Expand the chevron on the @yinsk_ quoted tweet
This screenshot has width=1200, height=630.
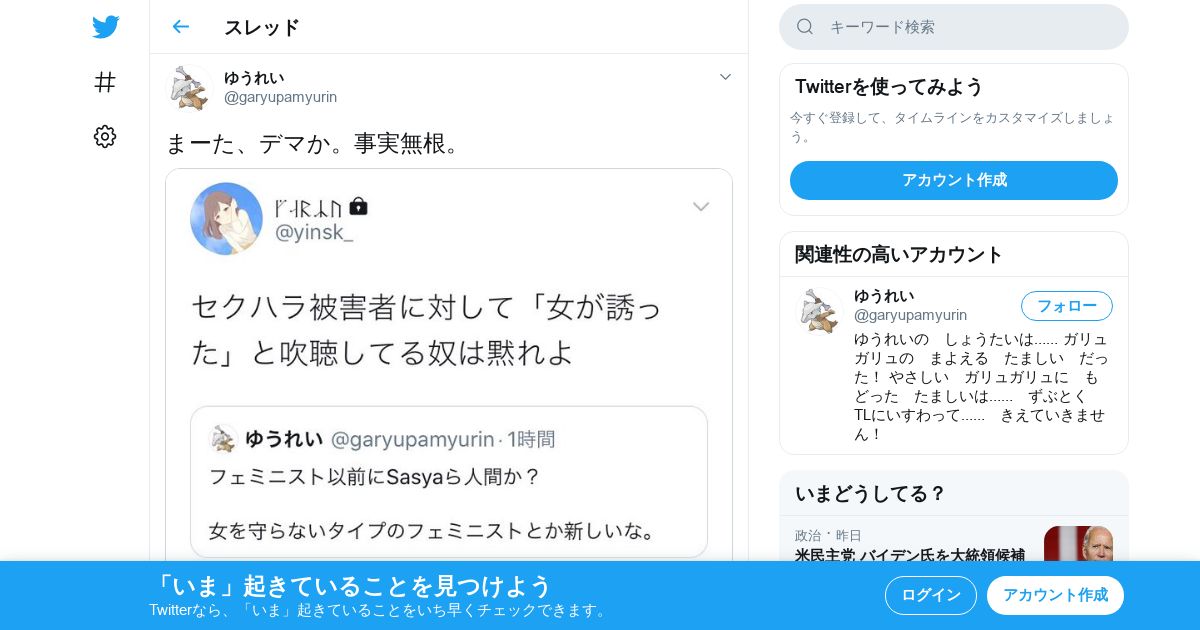[x=701, y=207]
